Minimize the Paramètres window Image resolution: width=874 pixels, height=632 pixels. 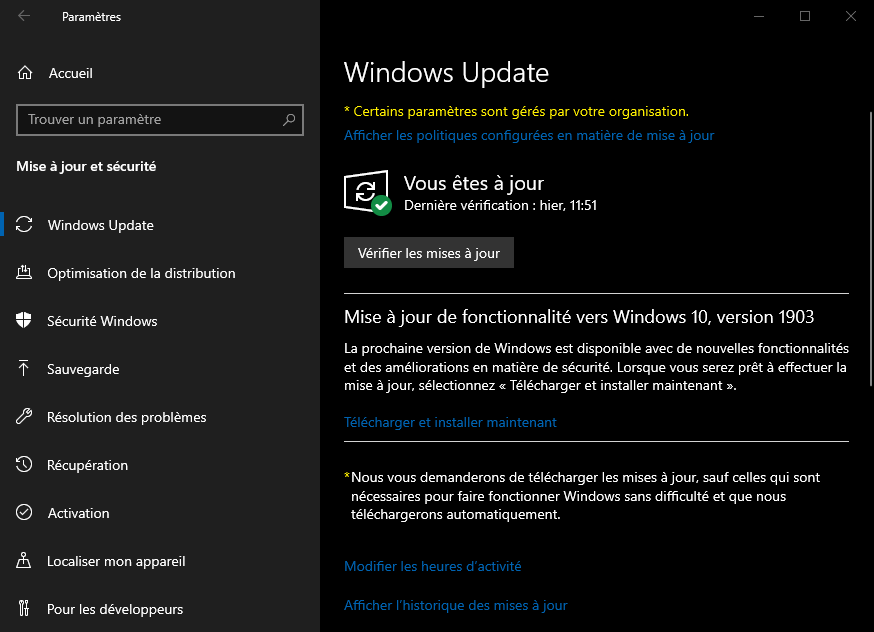tap(759, 16)
